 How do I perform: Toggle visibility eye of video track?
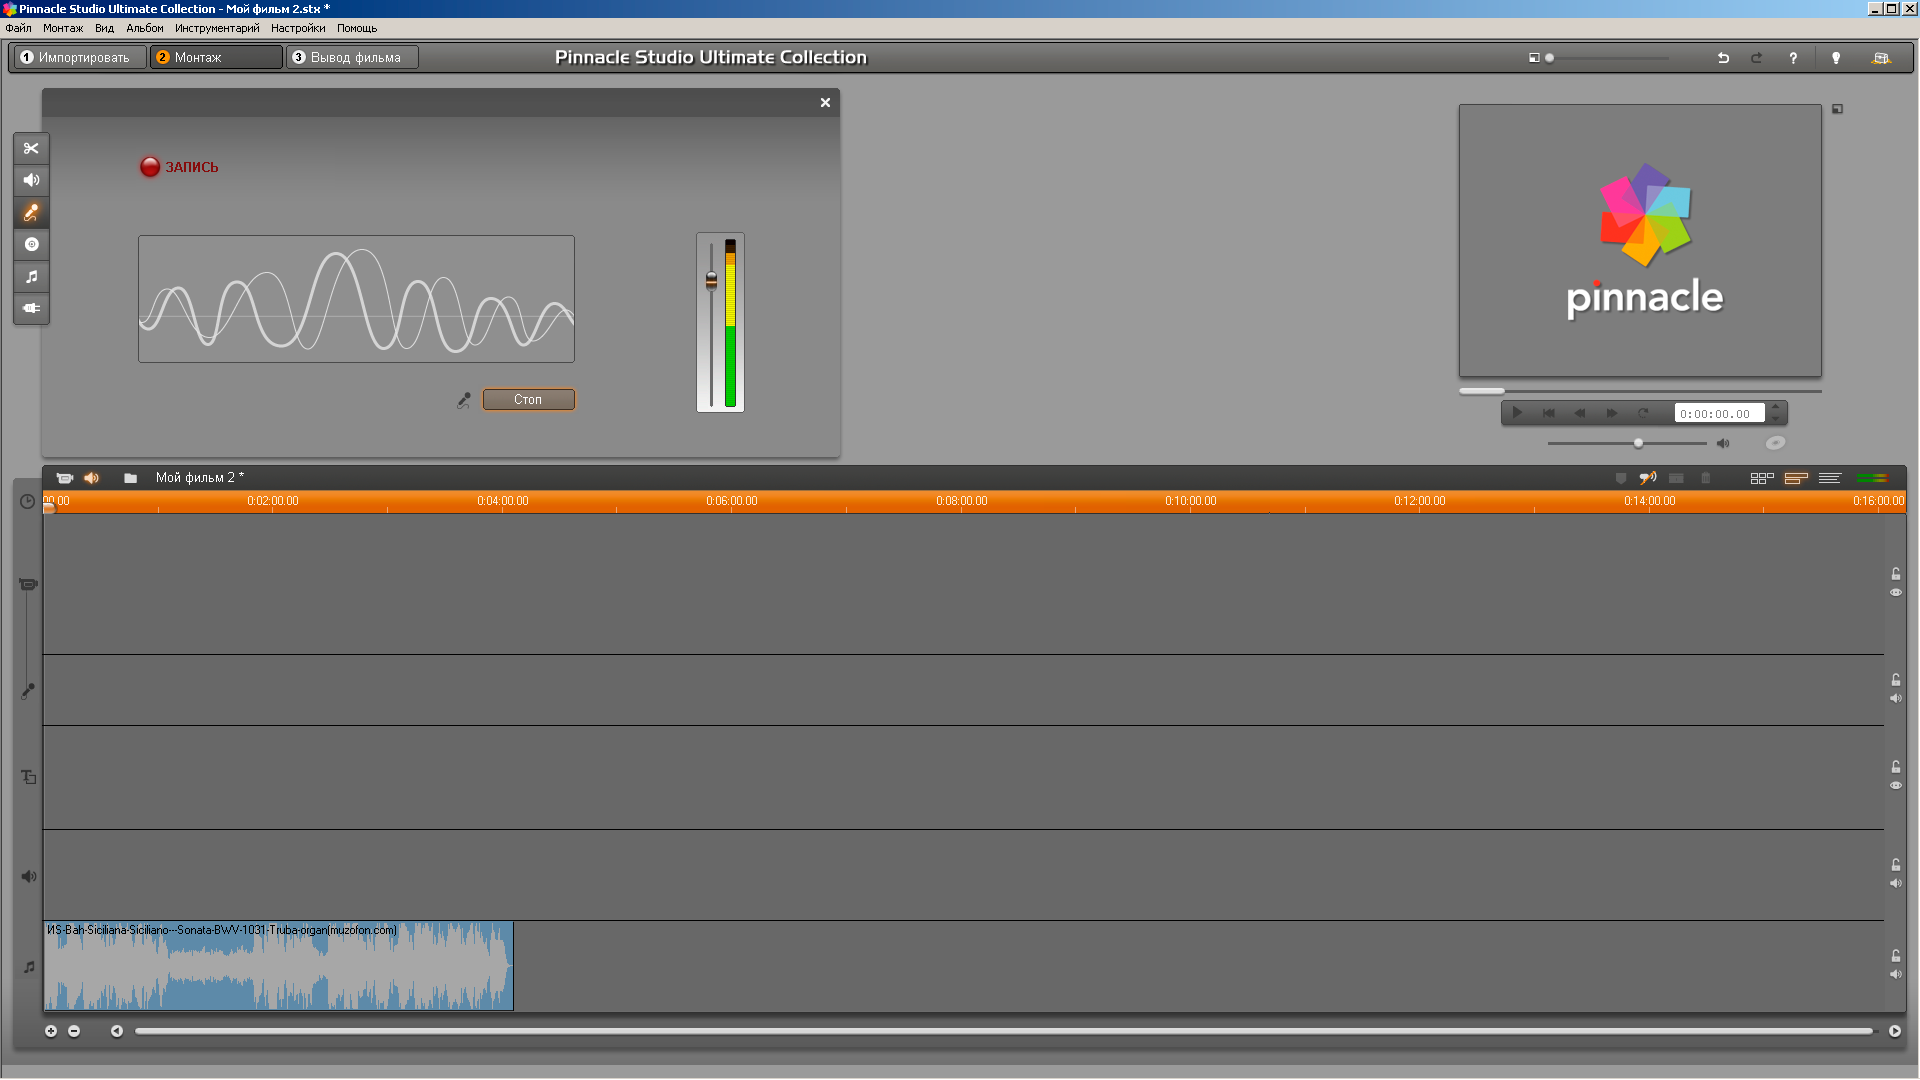click(1896, 593)
